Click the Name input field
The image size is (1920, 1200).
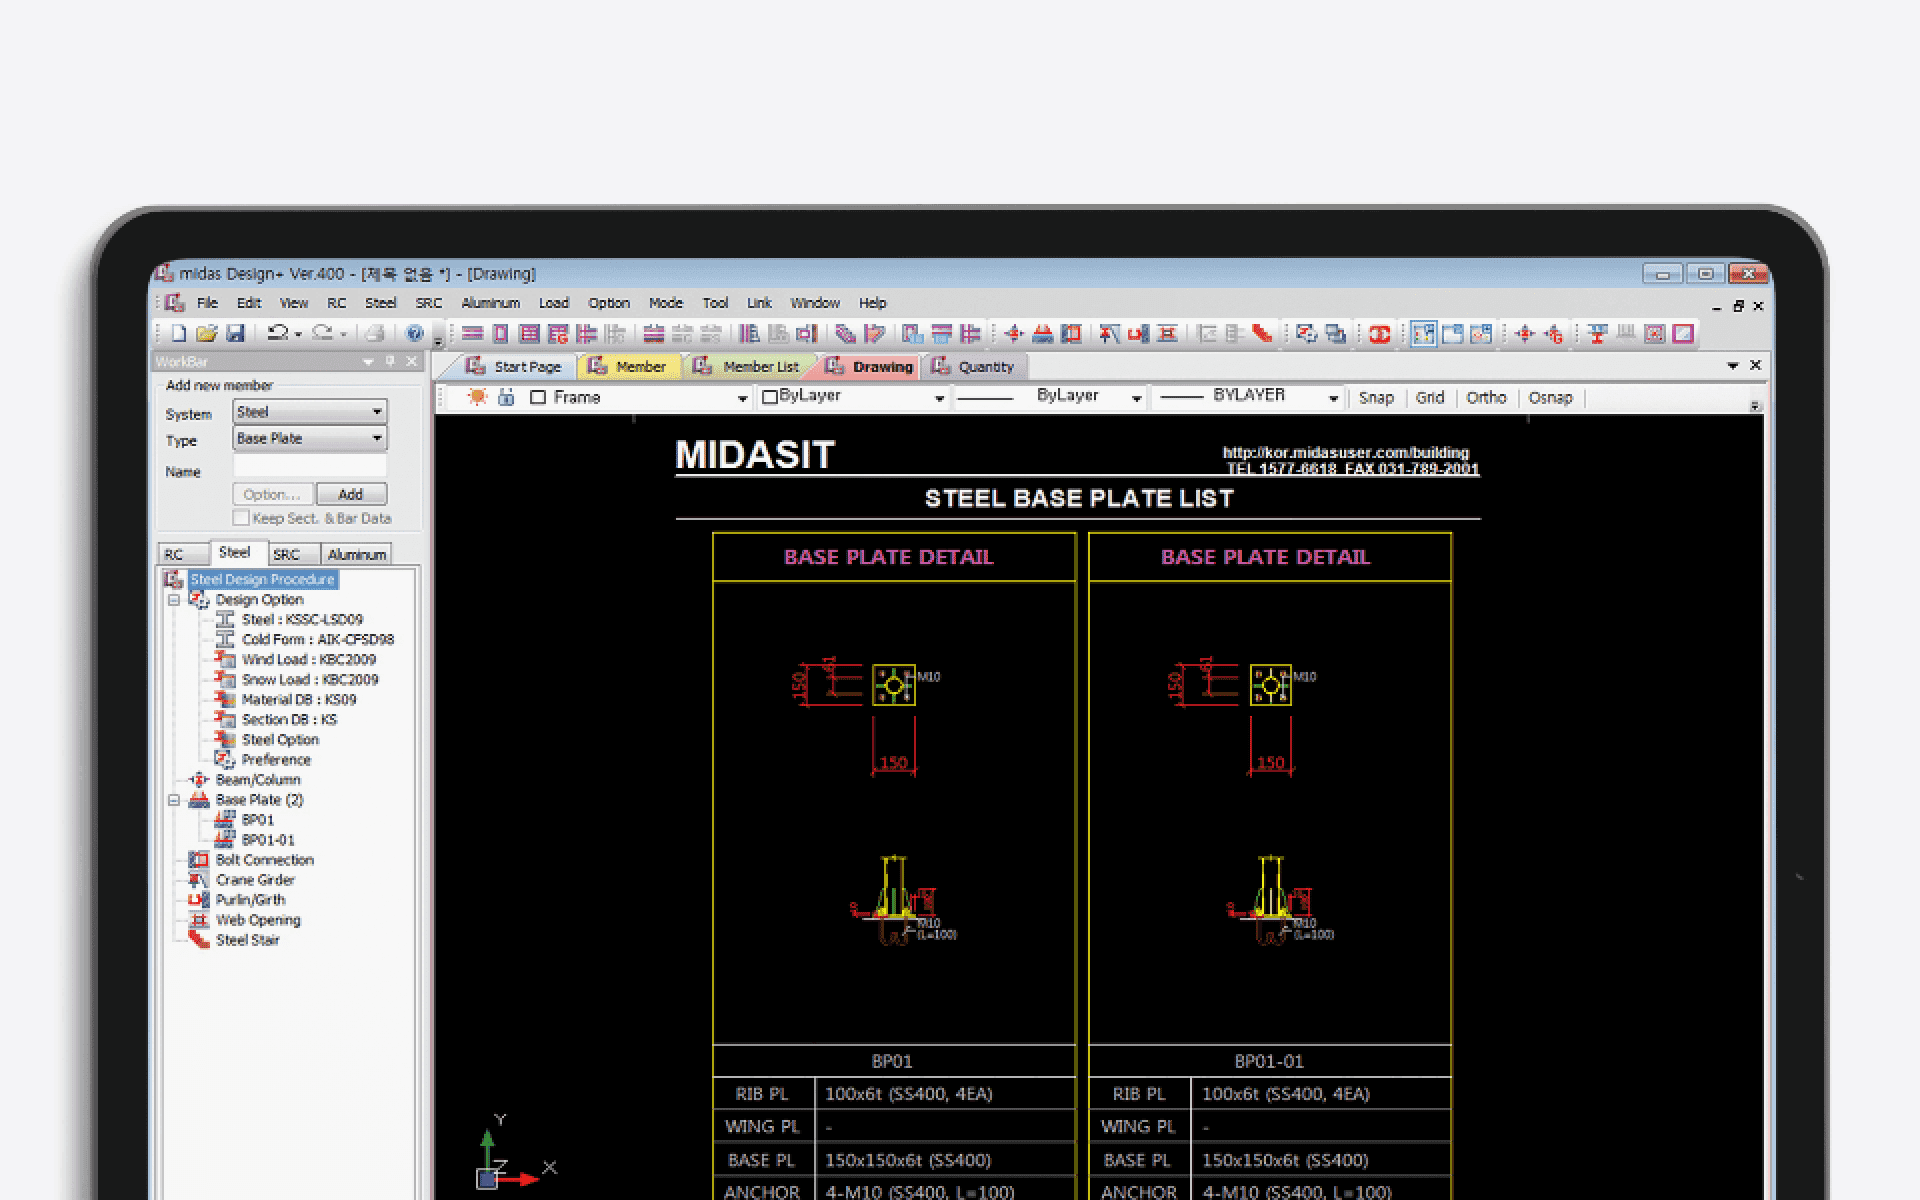(x=310, y=466)
